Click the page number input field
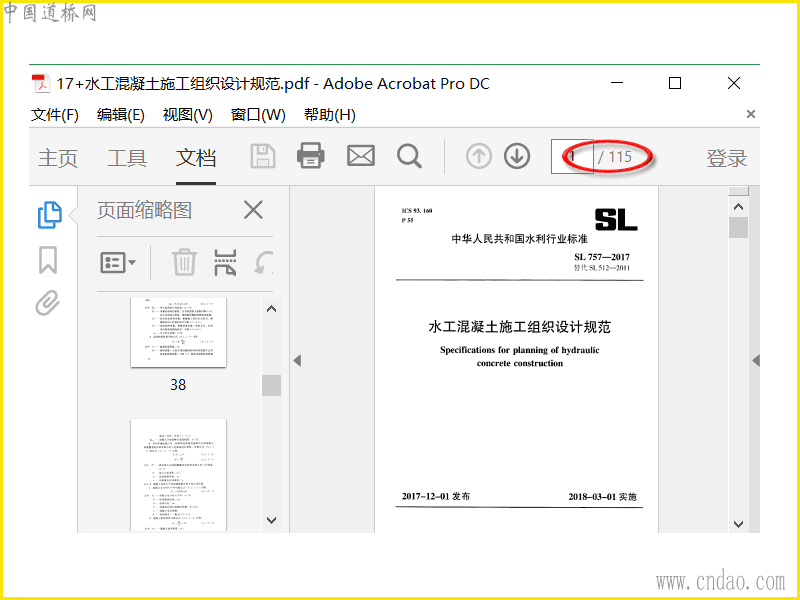800x600 pixels. pyautogui.click(x=572, y=157)
